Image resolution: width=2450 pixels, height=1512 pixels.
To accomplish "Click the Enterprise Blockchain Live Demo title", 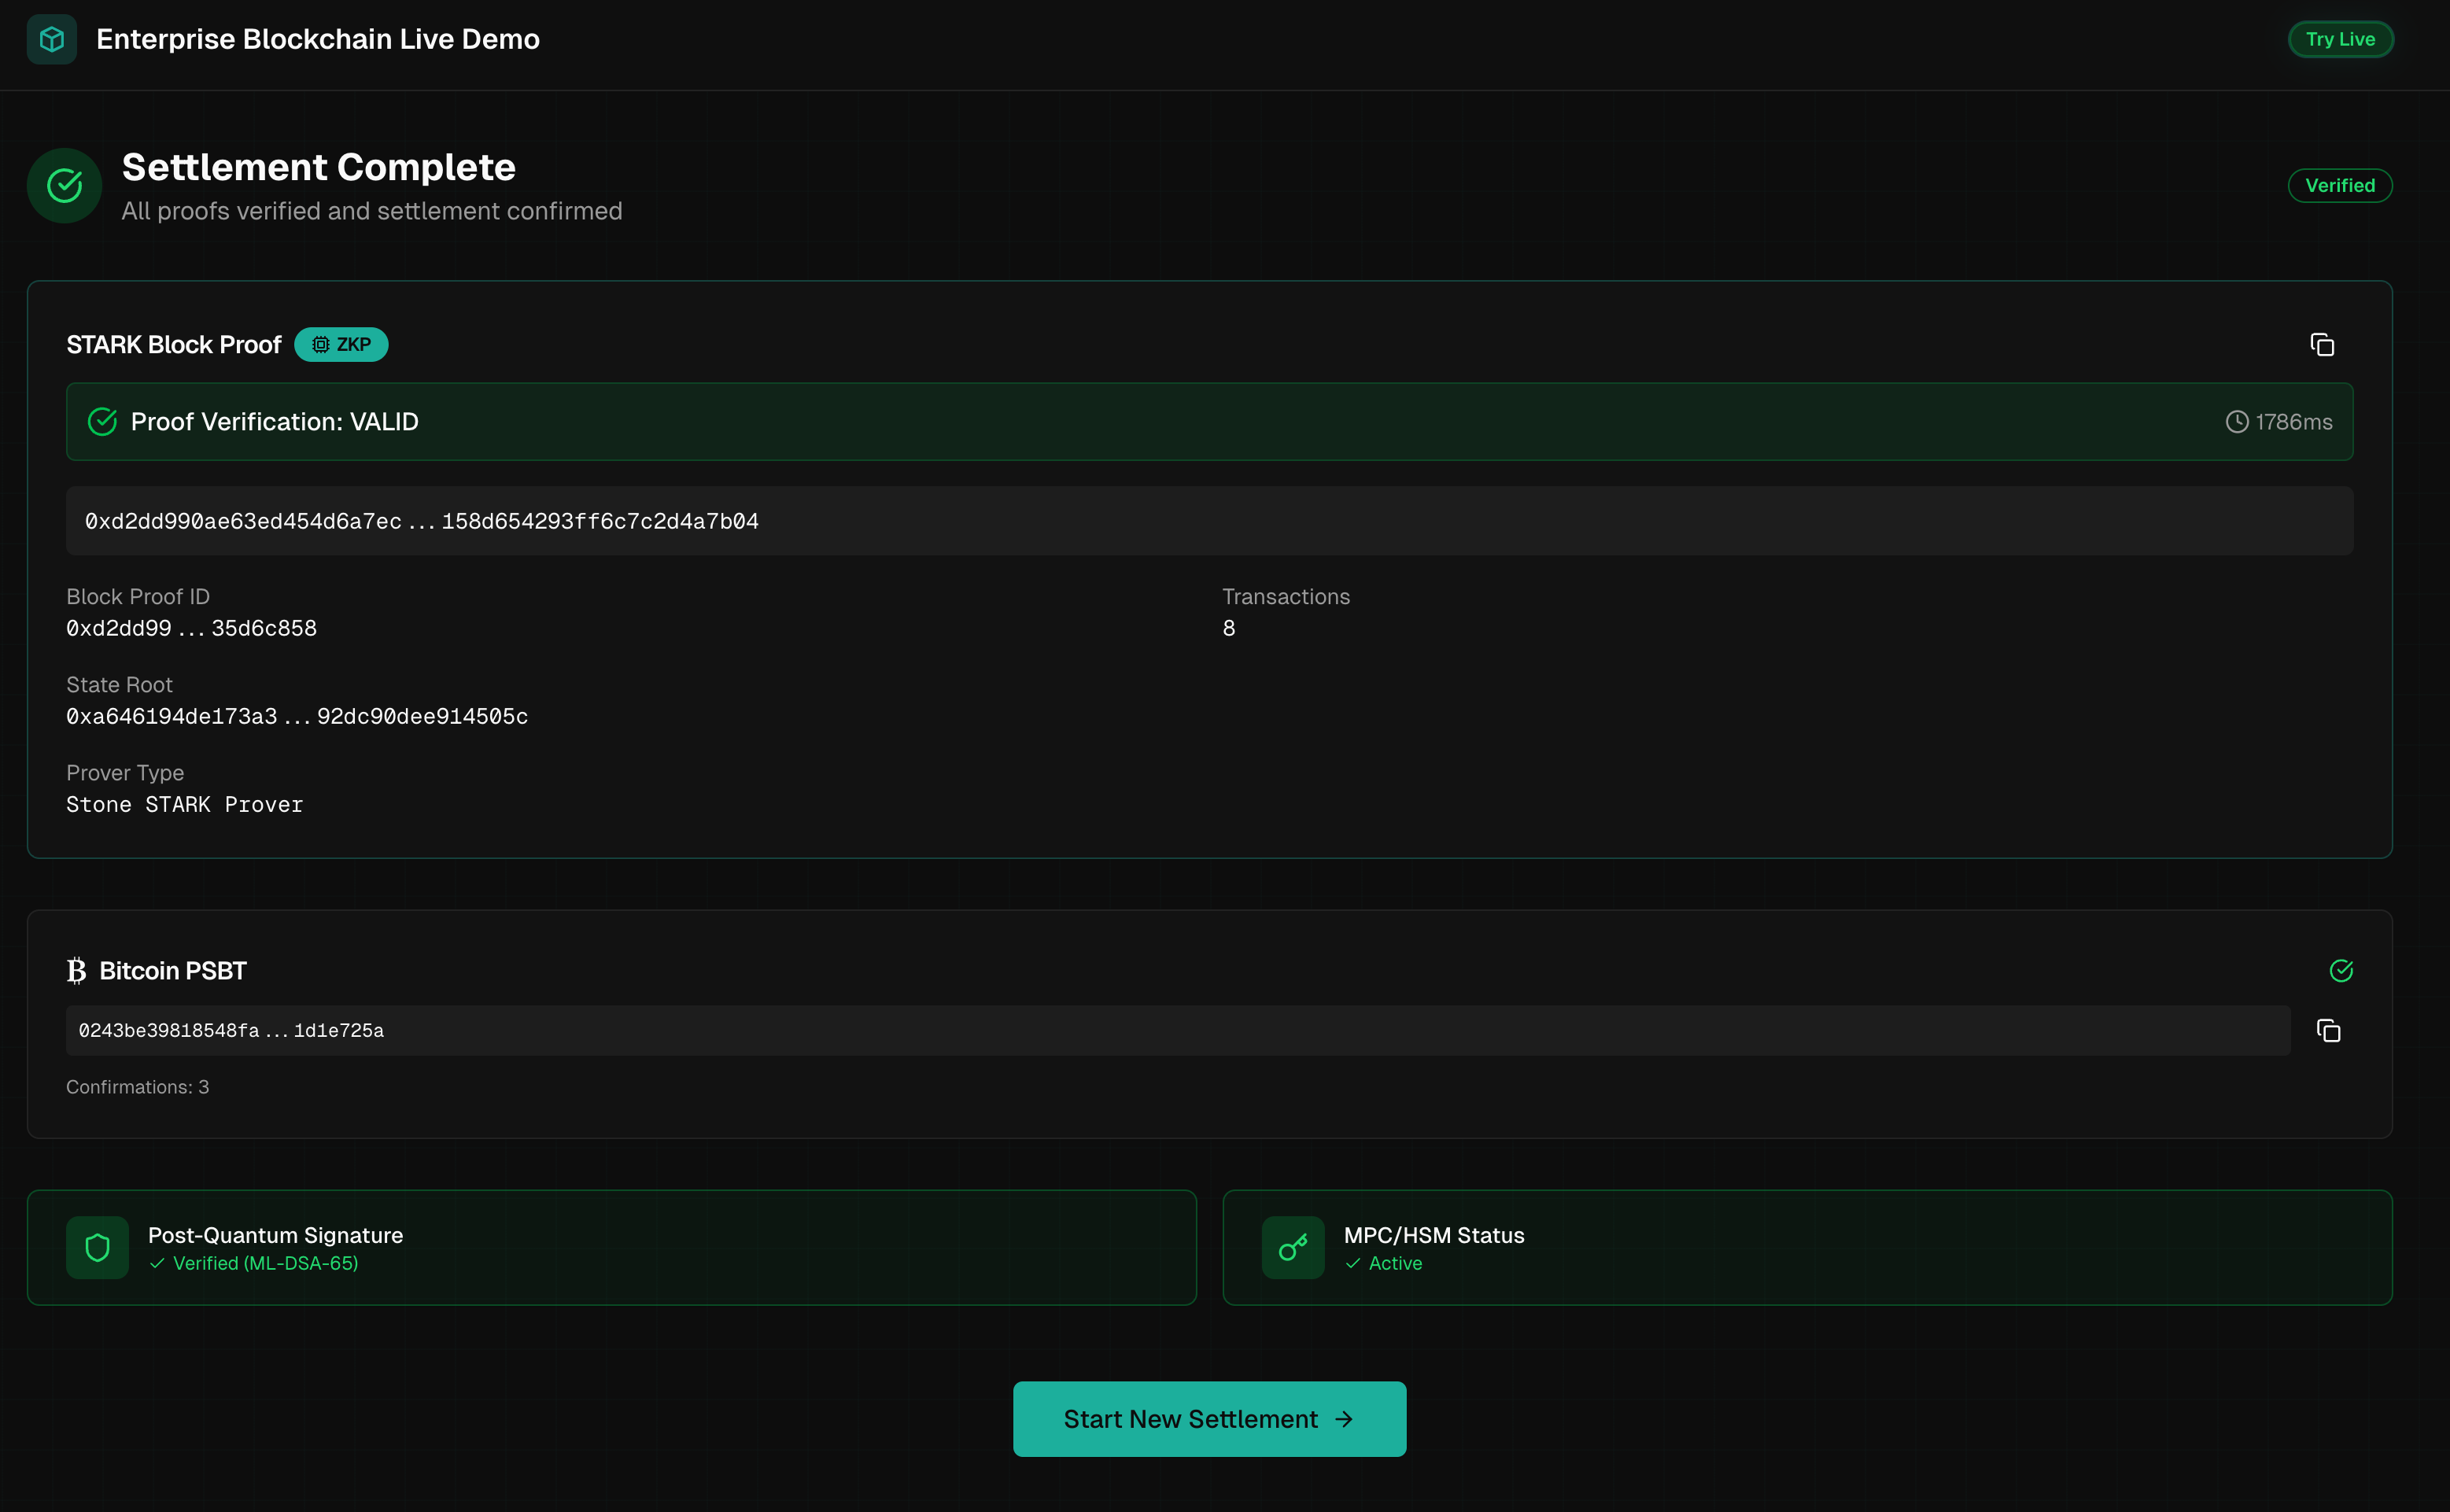I will 318,39.
